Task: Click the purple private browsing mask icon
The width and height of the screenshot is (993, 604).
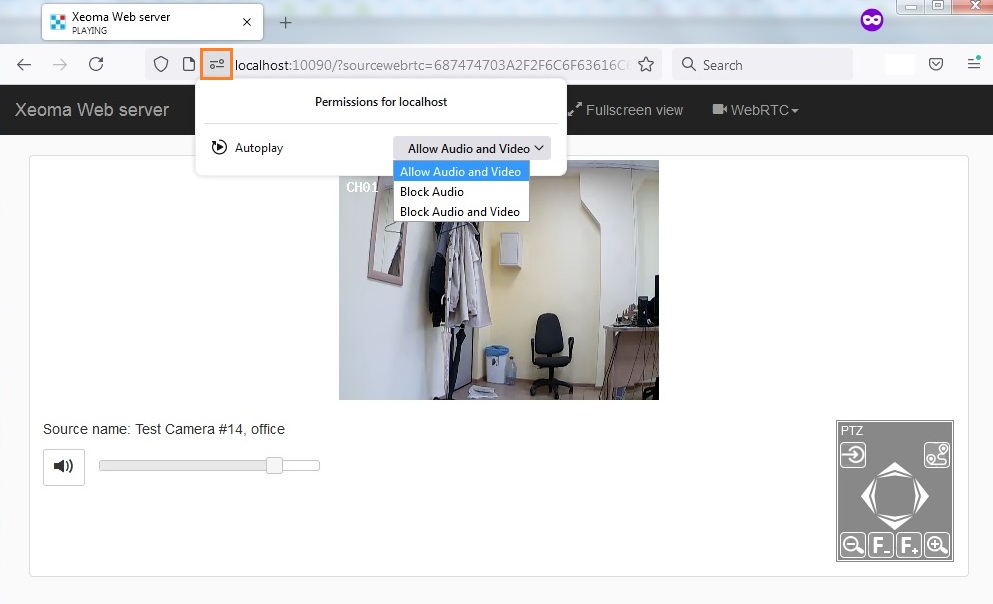Action: click(x=872, y=20)
